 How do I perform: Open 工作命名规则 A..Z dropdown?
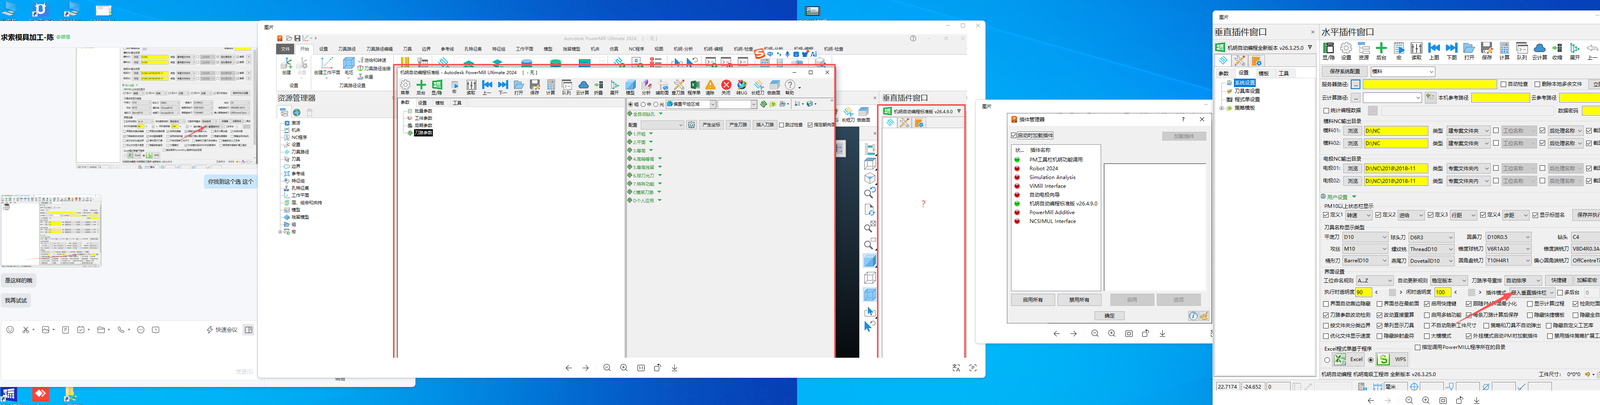click(1375, 280)
